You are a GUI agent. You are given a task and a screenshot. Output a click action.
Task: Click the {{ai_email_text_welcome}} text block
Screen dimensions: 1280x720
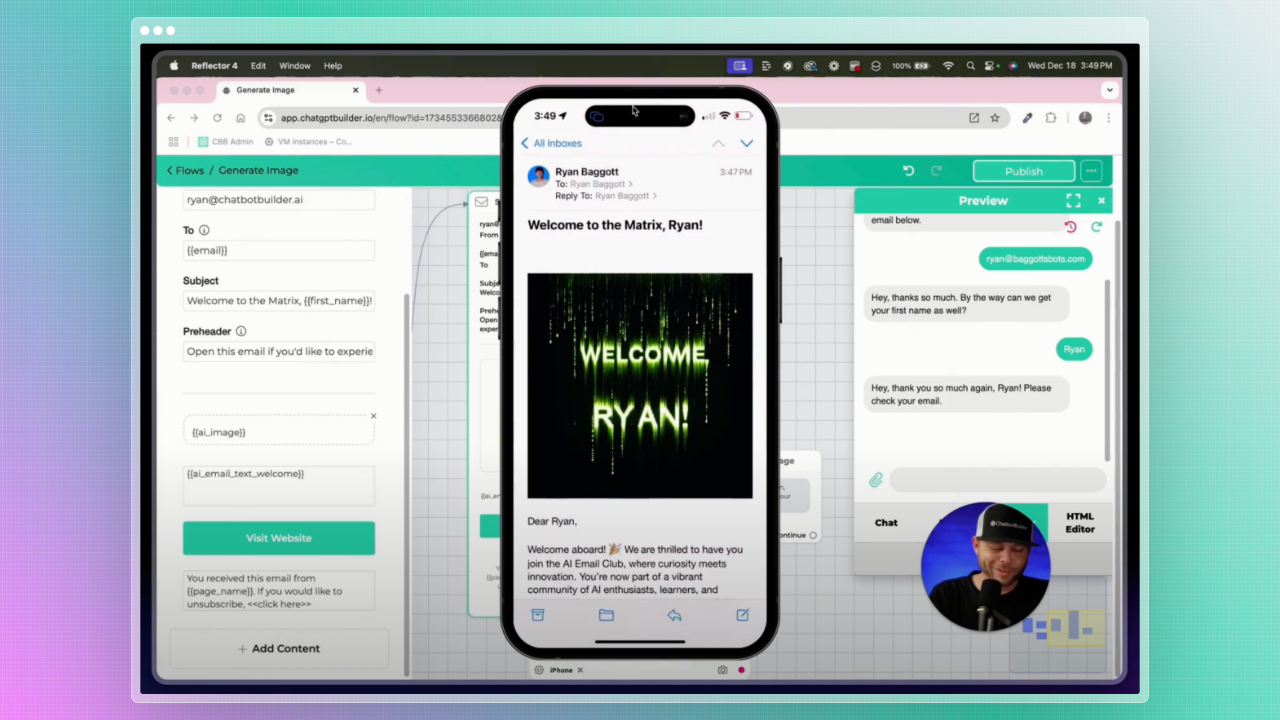[279, 486]
